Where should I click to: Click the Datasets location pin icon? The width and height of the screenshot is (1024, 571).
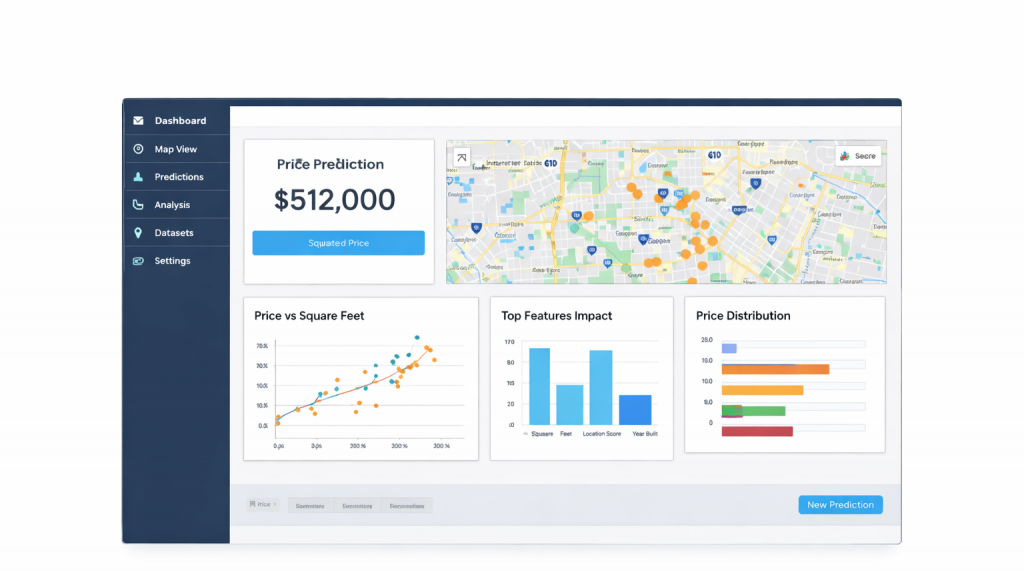pos(138,233)
